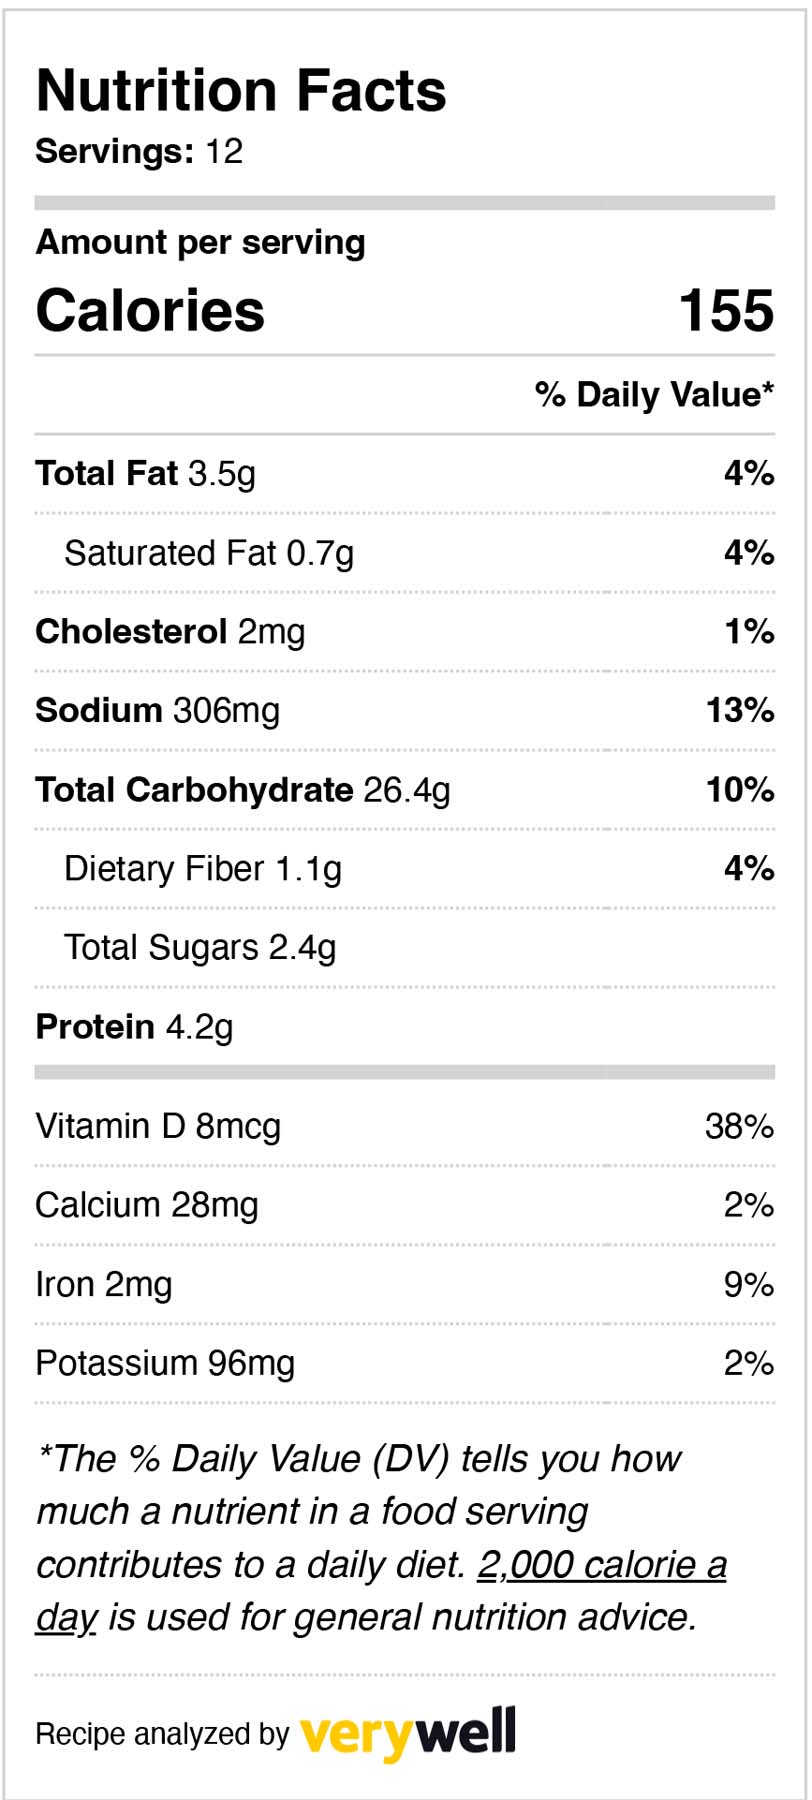Click the 155 calories value

(726, 310)
